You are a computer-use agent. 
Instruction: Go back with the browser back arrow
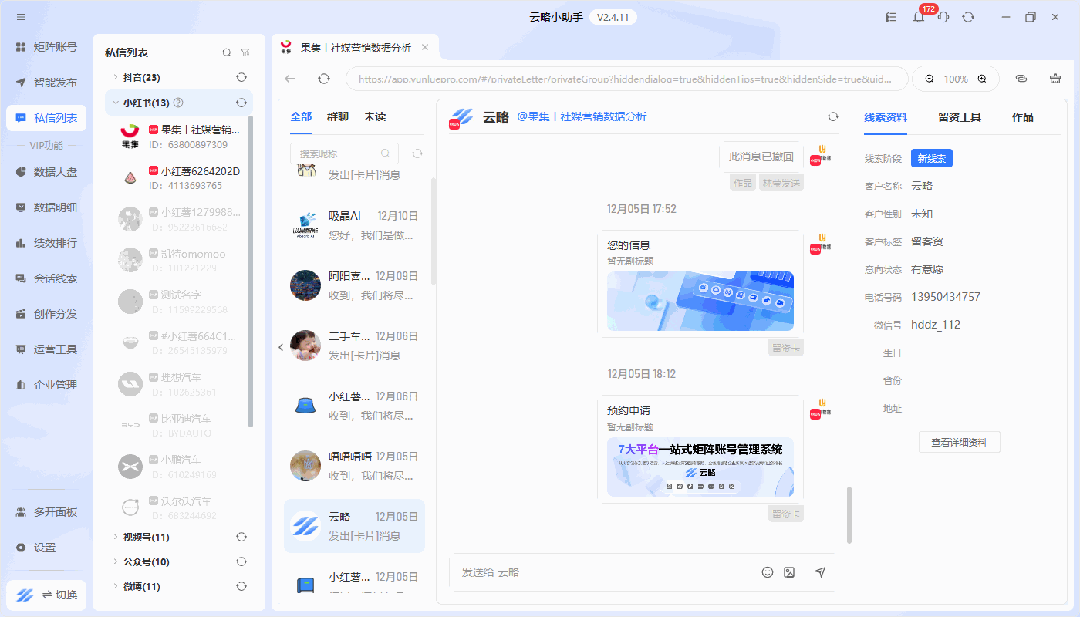(290, 79)
